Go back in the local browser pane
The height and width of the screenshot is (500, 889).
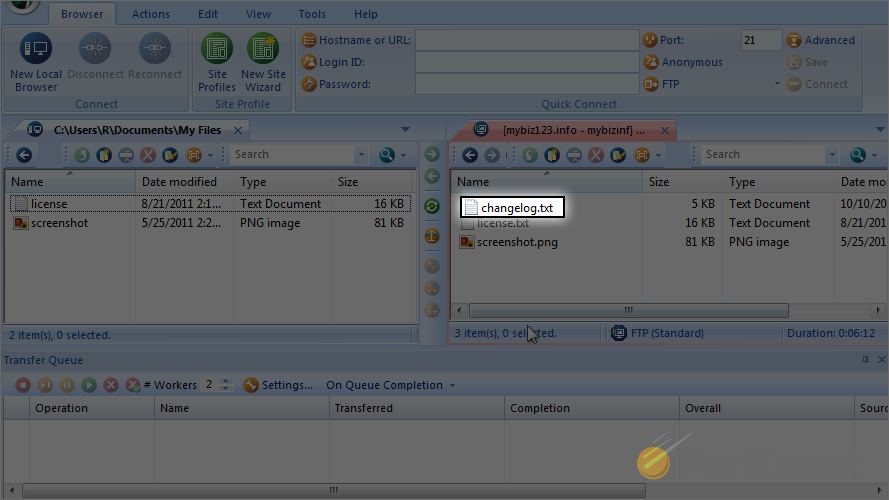point(24,155)
